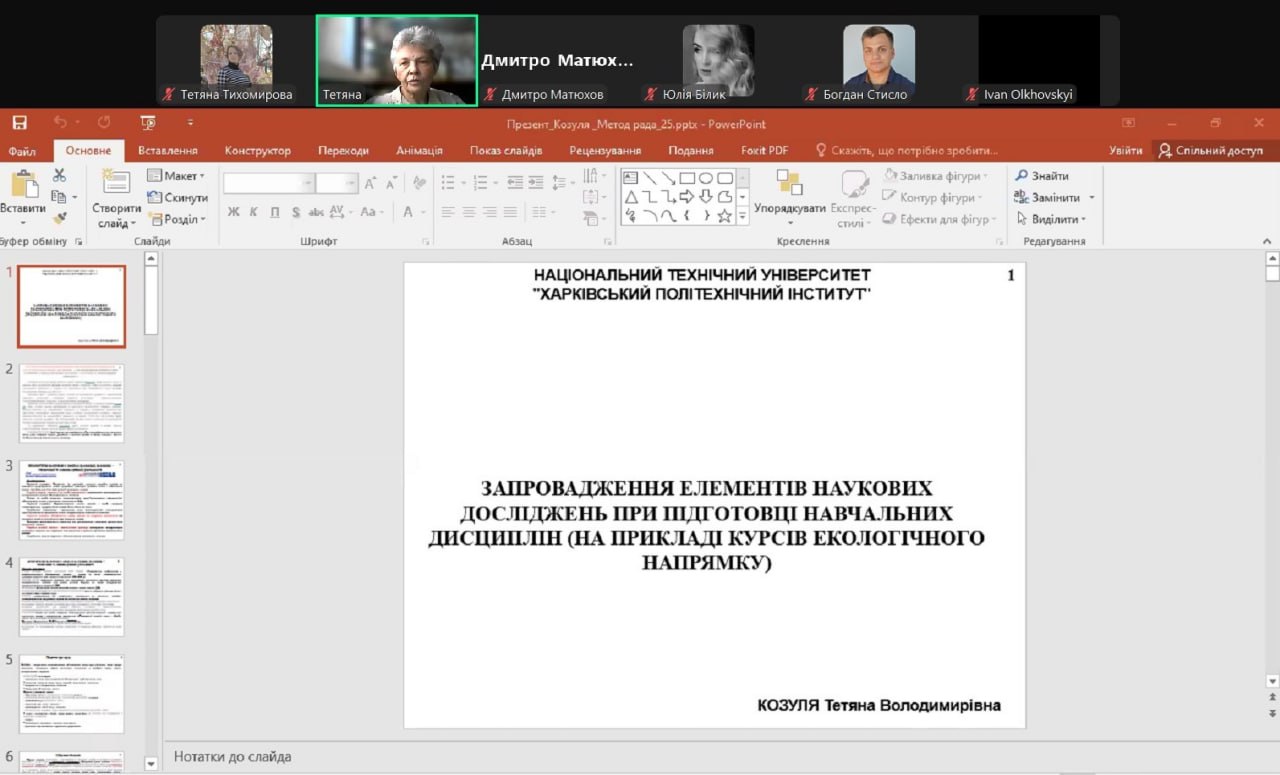Expand the Розділ section dropdown

pos(176,219)
